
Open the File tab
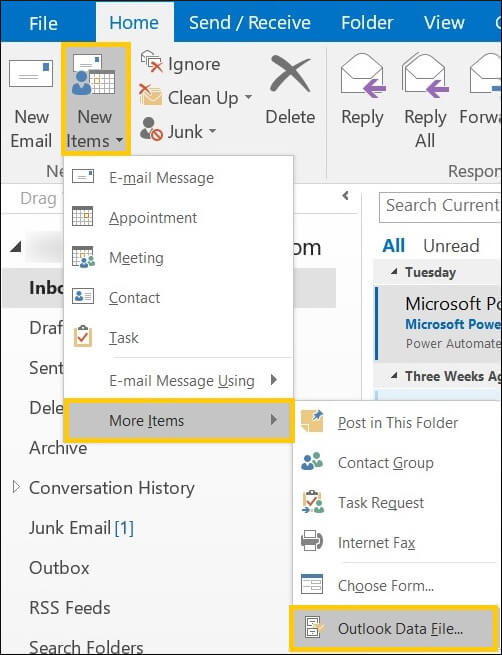[x=43, y=23]
